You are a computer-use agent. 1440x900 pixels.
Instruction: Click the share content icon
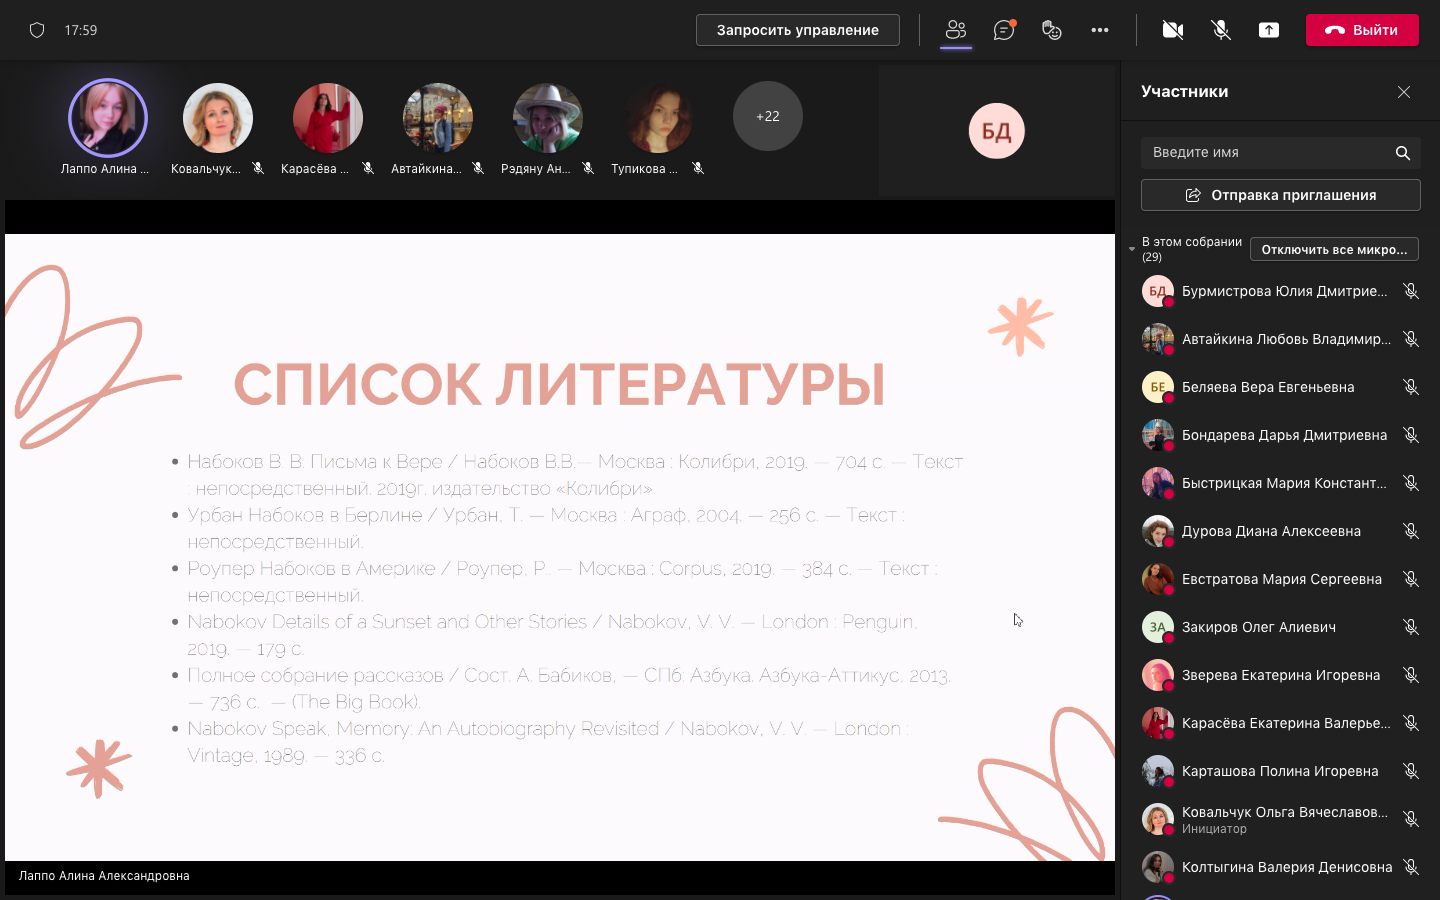tap(1269, 30)
